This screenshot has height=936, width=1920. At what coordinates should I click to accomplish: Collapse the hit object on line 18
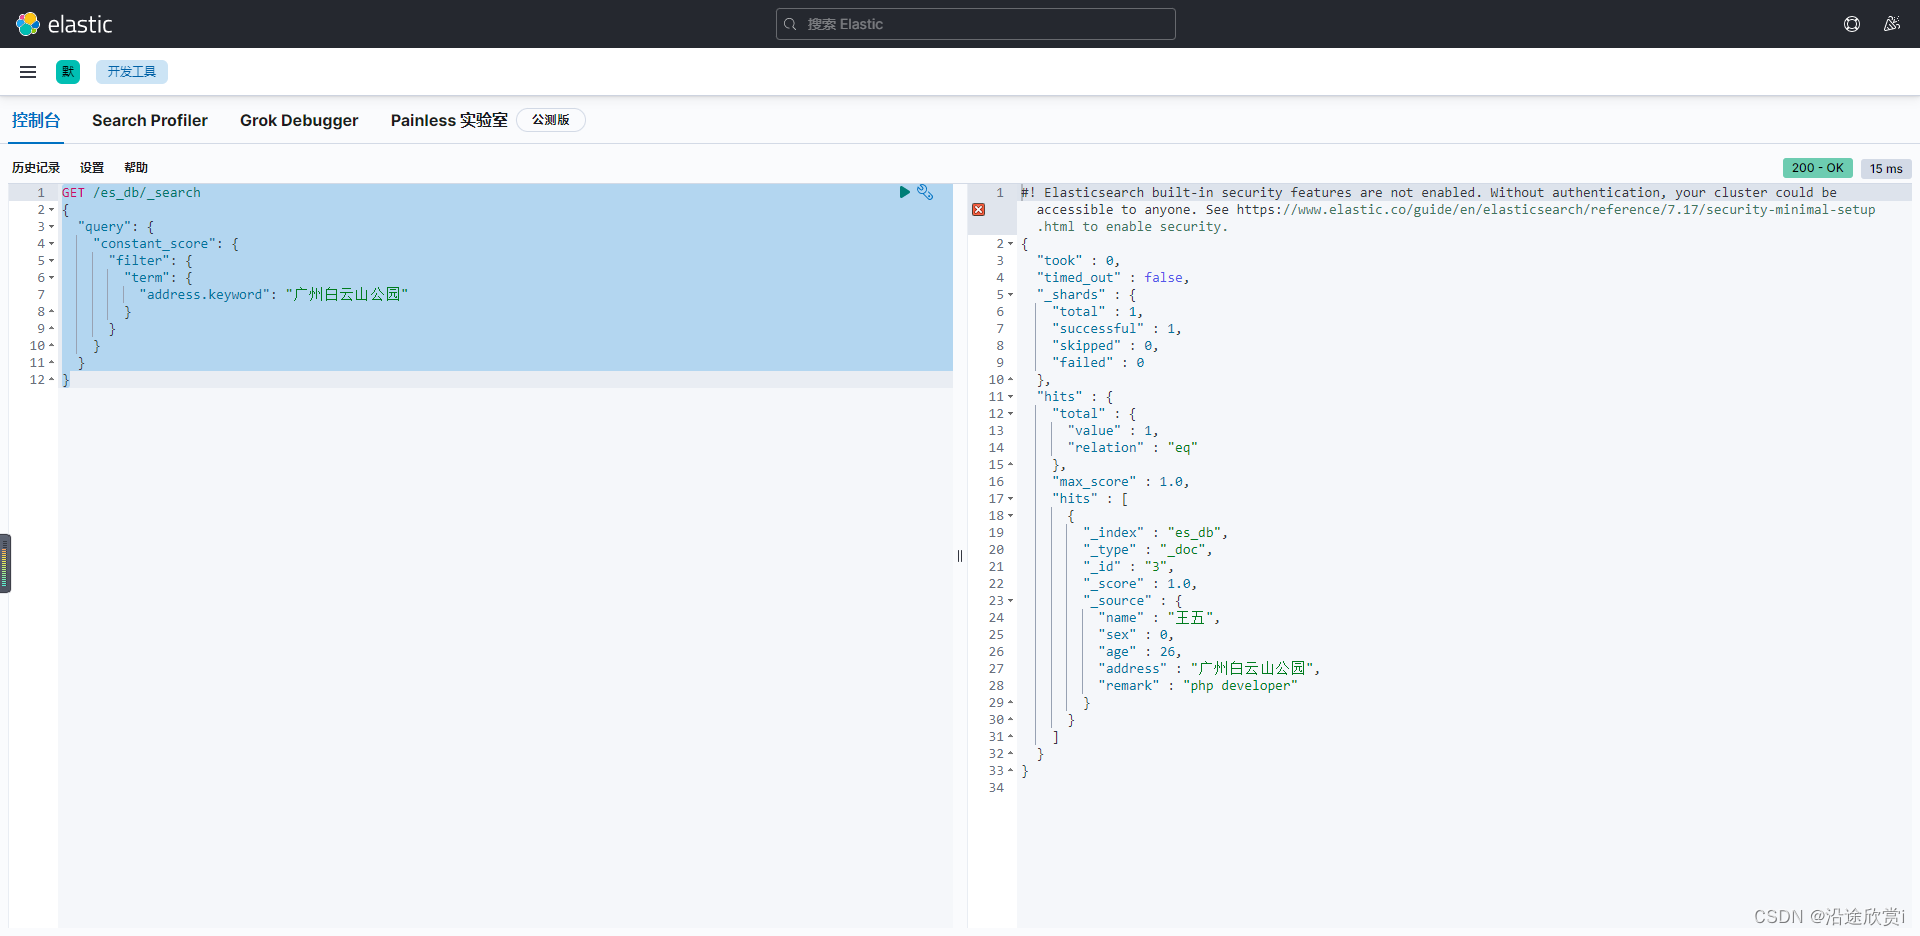coord(1010,516)
